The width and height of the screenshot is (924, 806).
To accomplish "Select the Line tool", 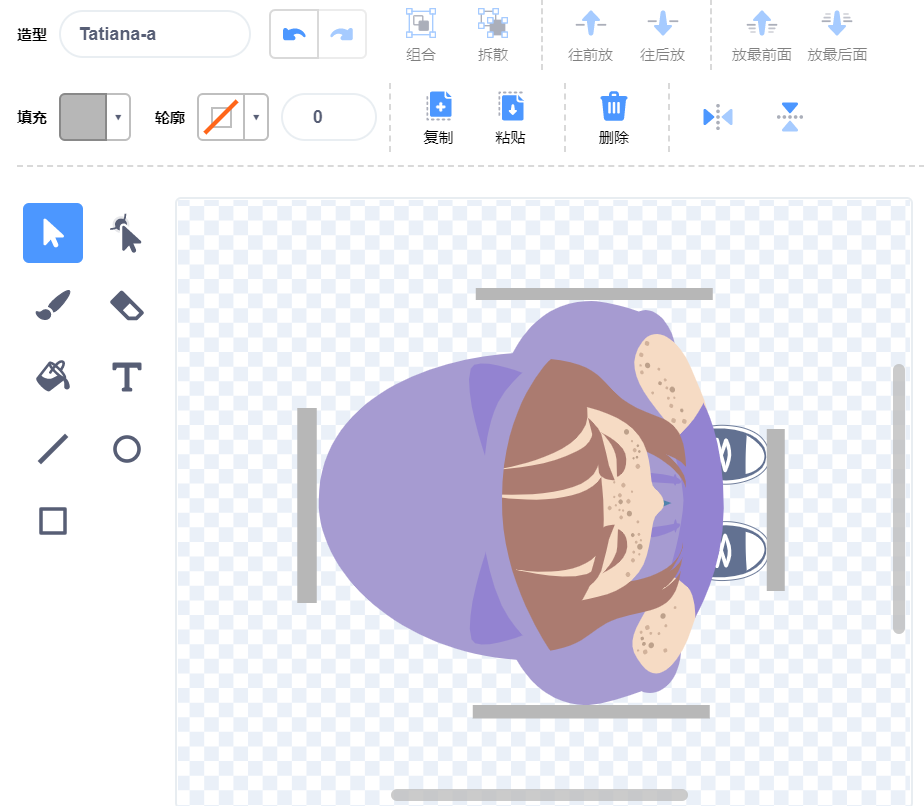I will pyautogui.click(x=53, y=449).
